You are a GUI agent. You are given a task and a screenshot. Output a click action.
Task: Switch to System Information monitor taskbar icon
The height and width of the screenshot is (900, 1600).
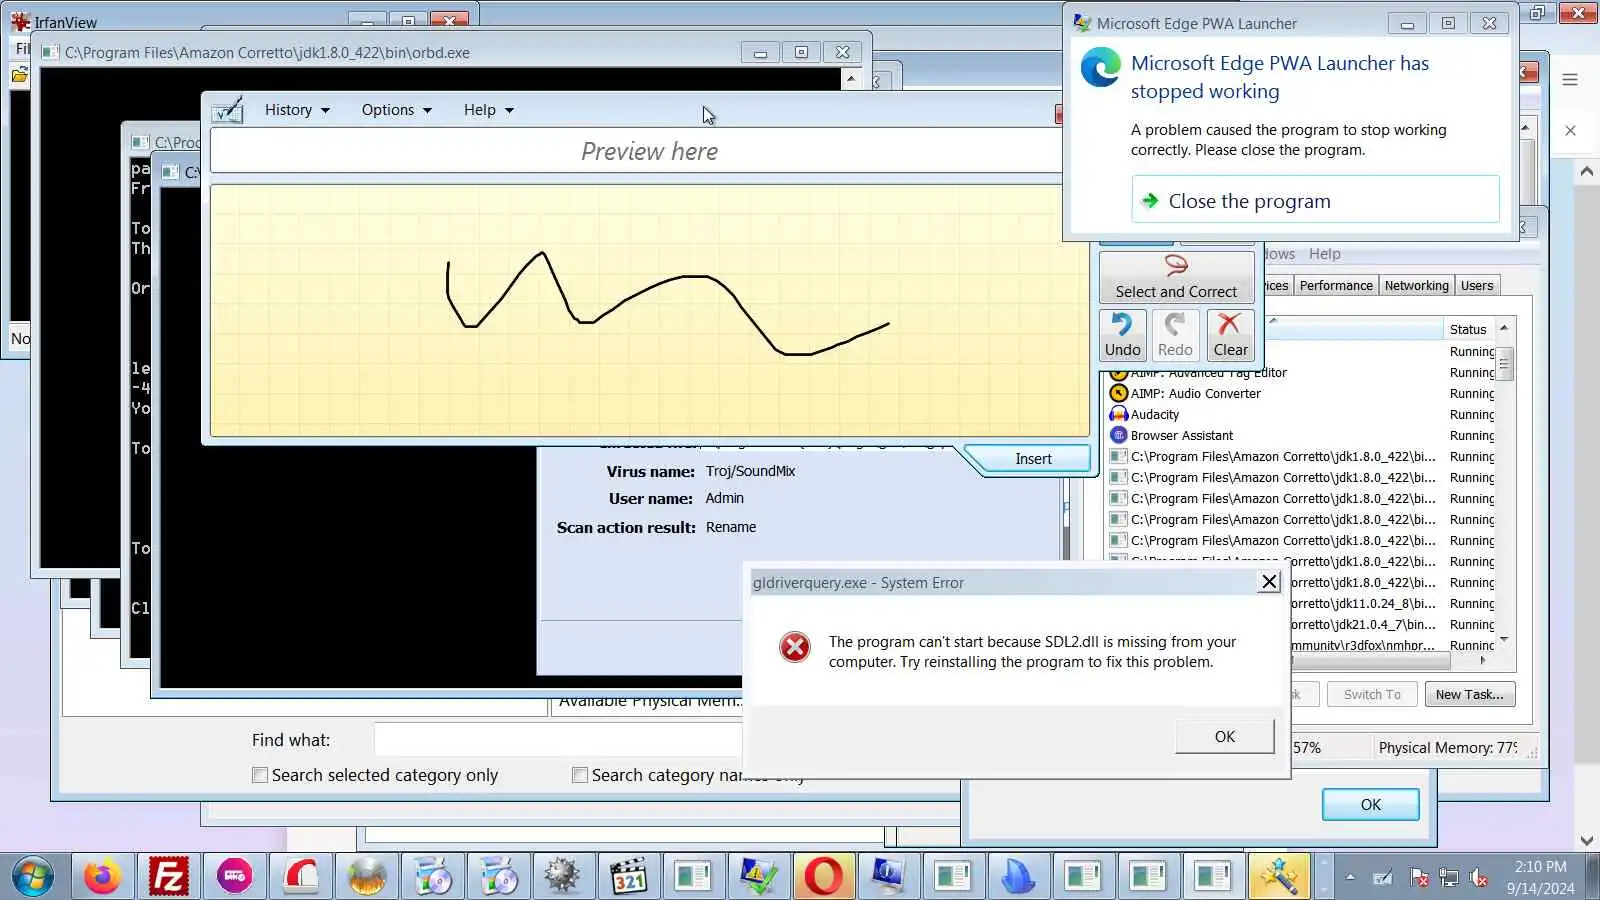coord(888,877)
